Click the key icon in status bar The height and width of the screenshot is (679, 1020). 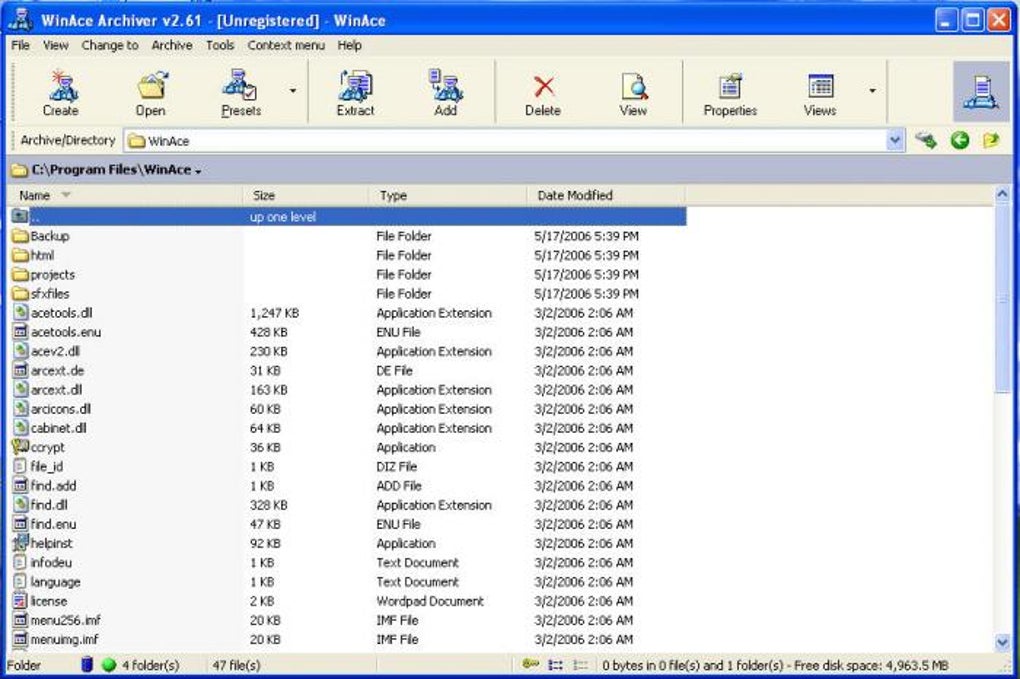(x=531, y=664)
